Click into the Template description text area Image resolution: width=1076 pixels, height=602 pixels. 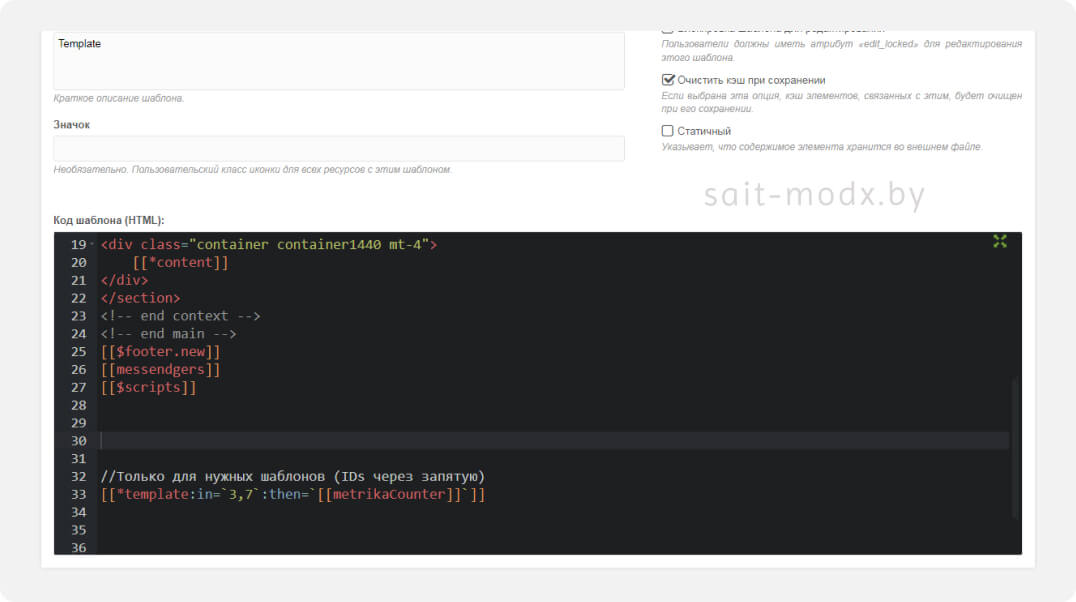point(338,62)
